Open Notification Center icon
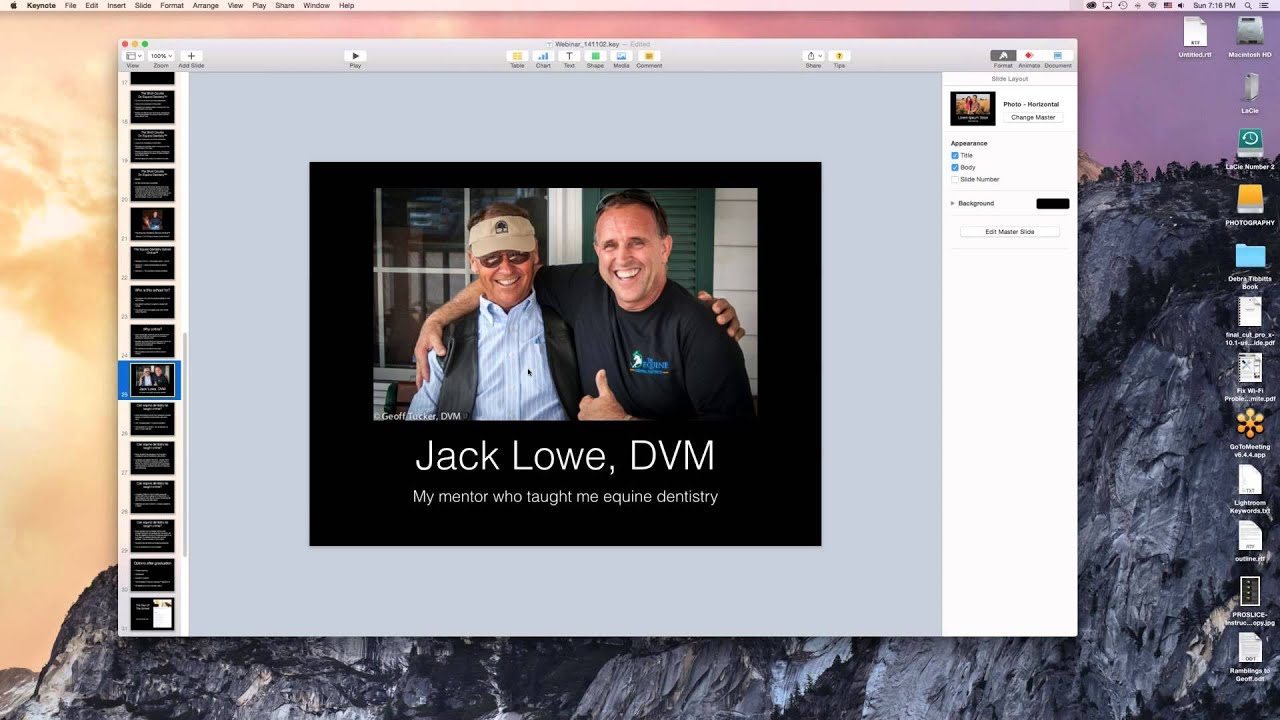The image size is (1280, 720). tap(1266, 5)
